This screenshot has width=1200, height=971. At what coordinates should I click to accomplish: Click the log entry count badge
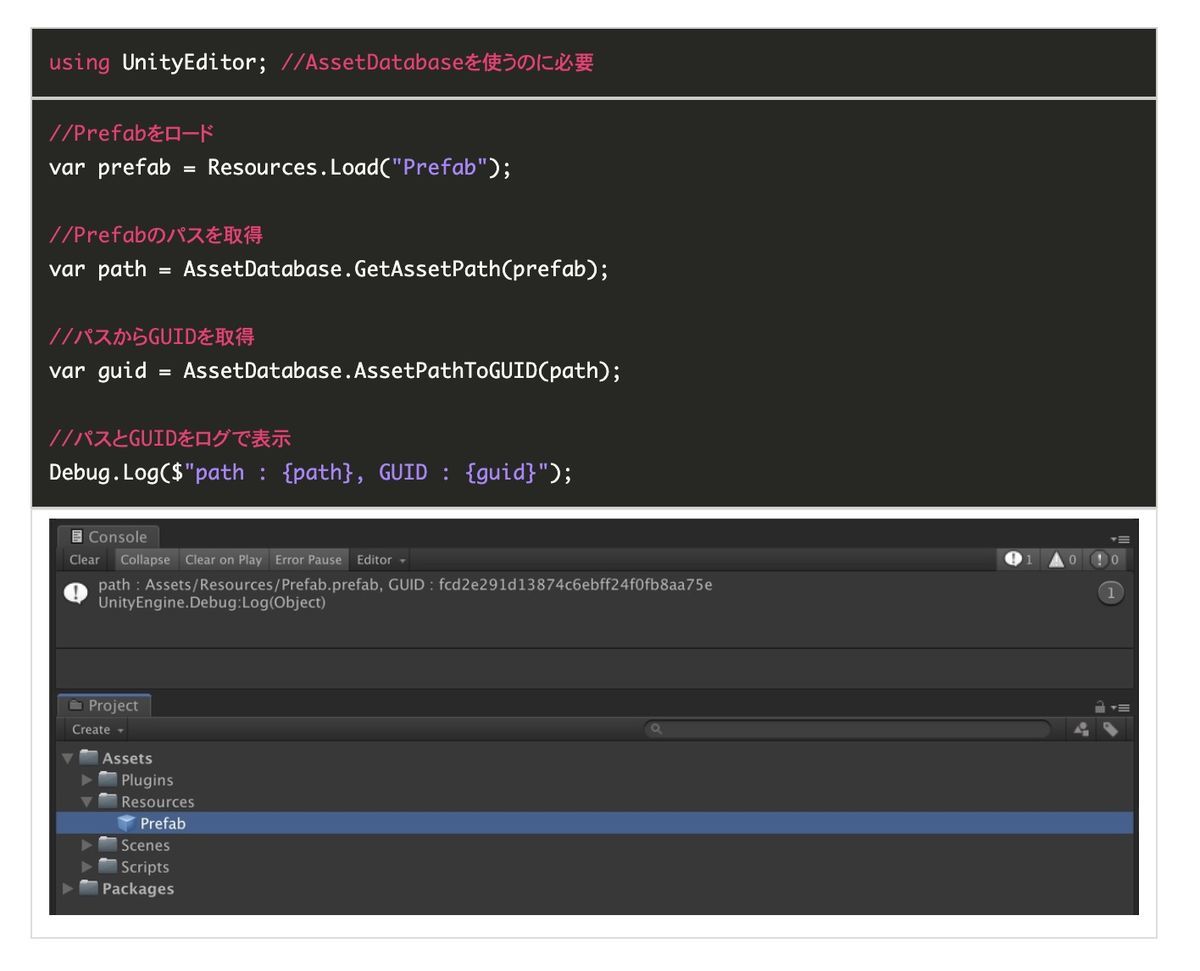(x=1110, y=593)
